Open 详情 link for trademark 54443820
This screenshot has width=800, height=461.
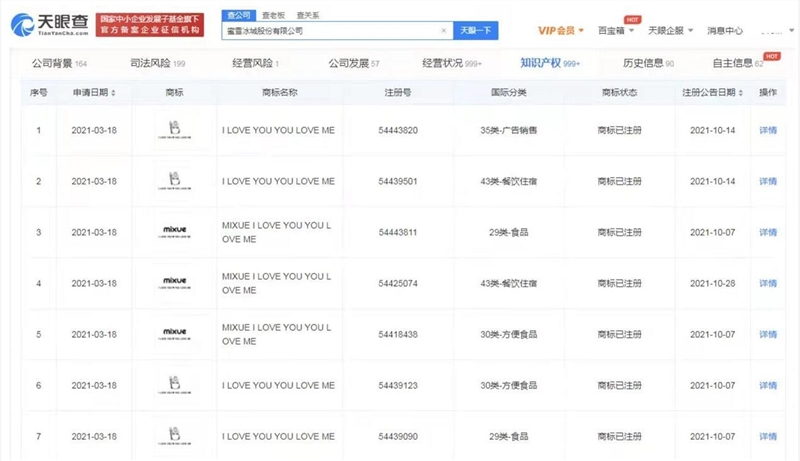click(x=767, y=130)
